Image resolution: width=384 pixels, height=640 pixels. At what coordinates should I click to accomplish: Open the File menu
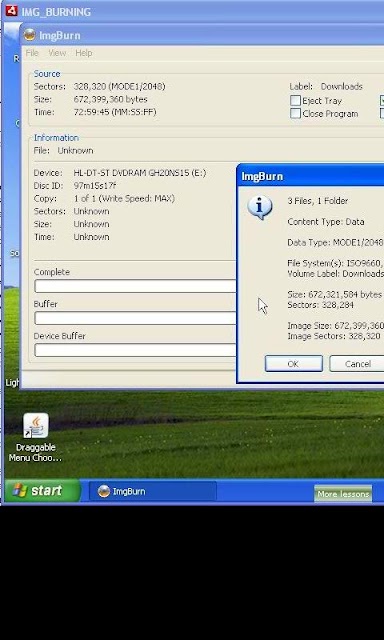32,53
